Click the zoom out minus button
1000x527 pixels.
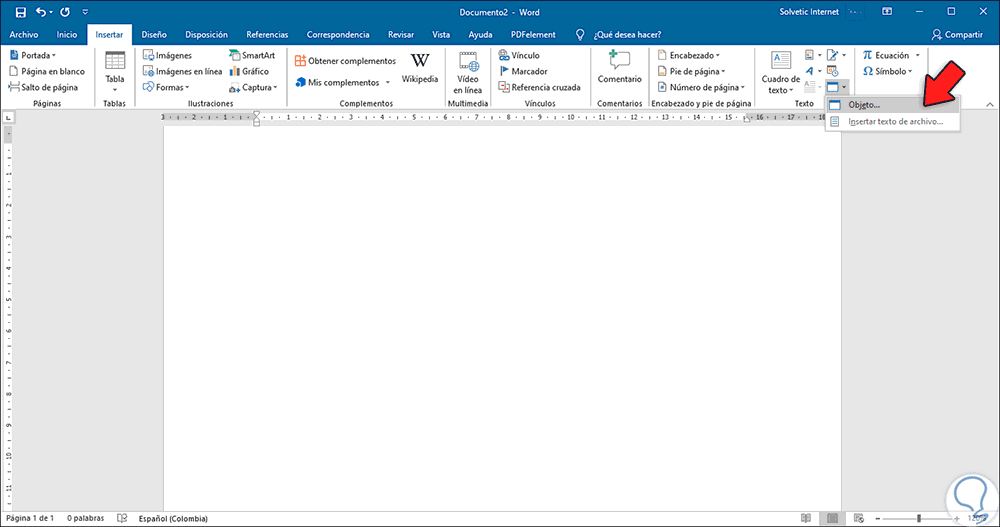[878, 519]
